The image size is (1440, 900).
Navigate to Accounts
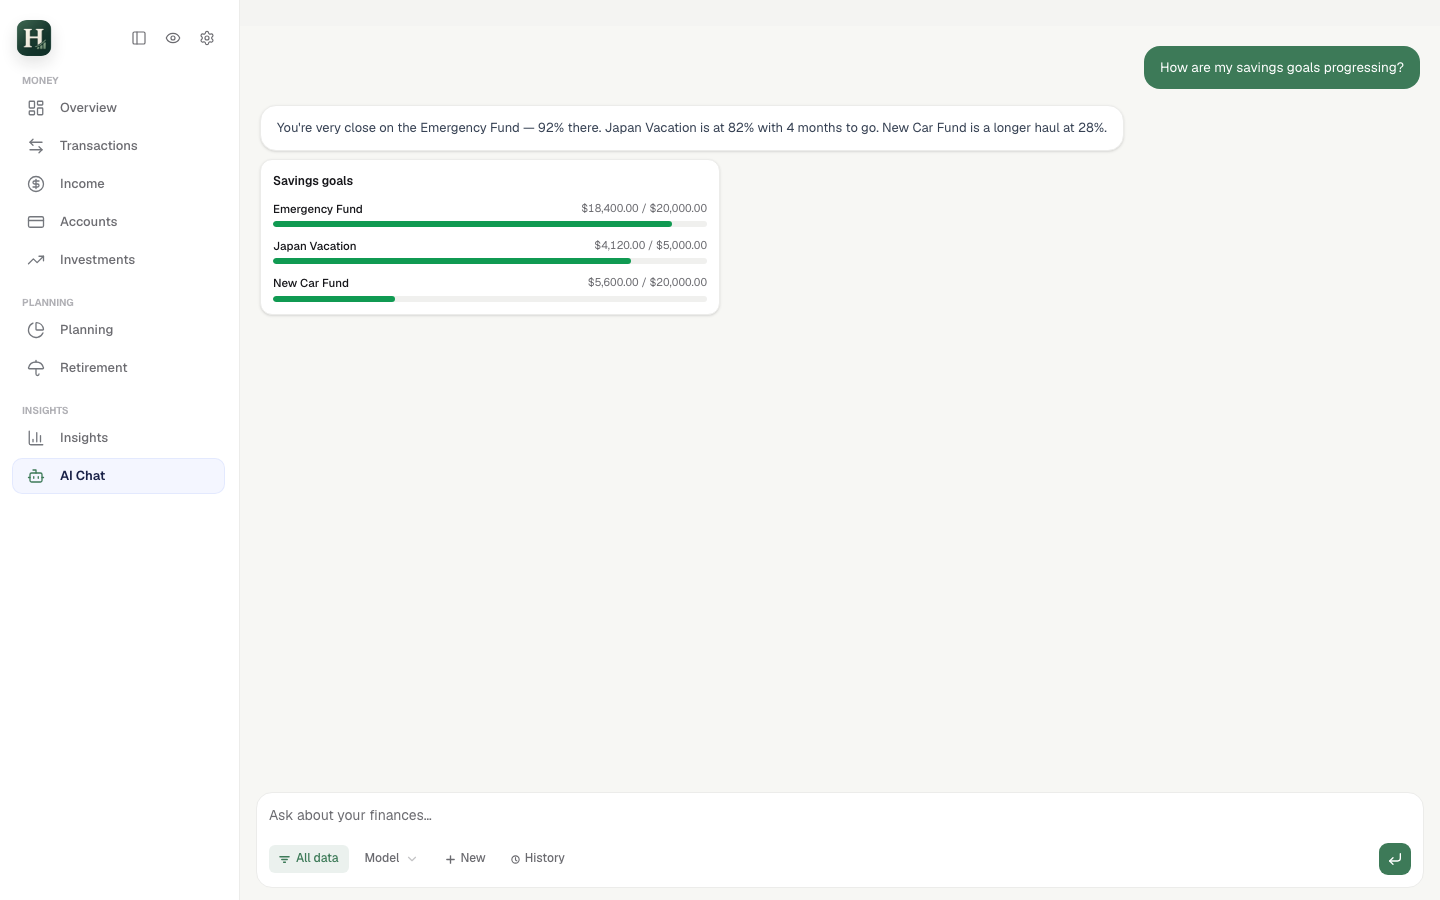click(118, 222)
